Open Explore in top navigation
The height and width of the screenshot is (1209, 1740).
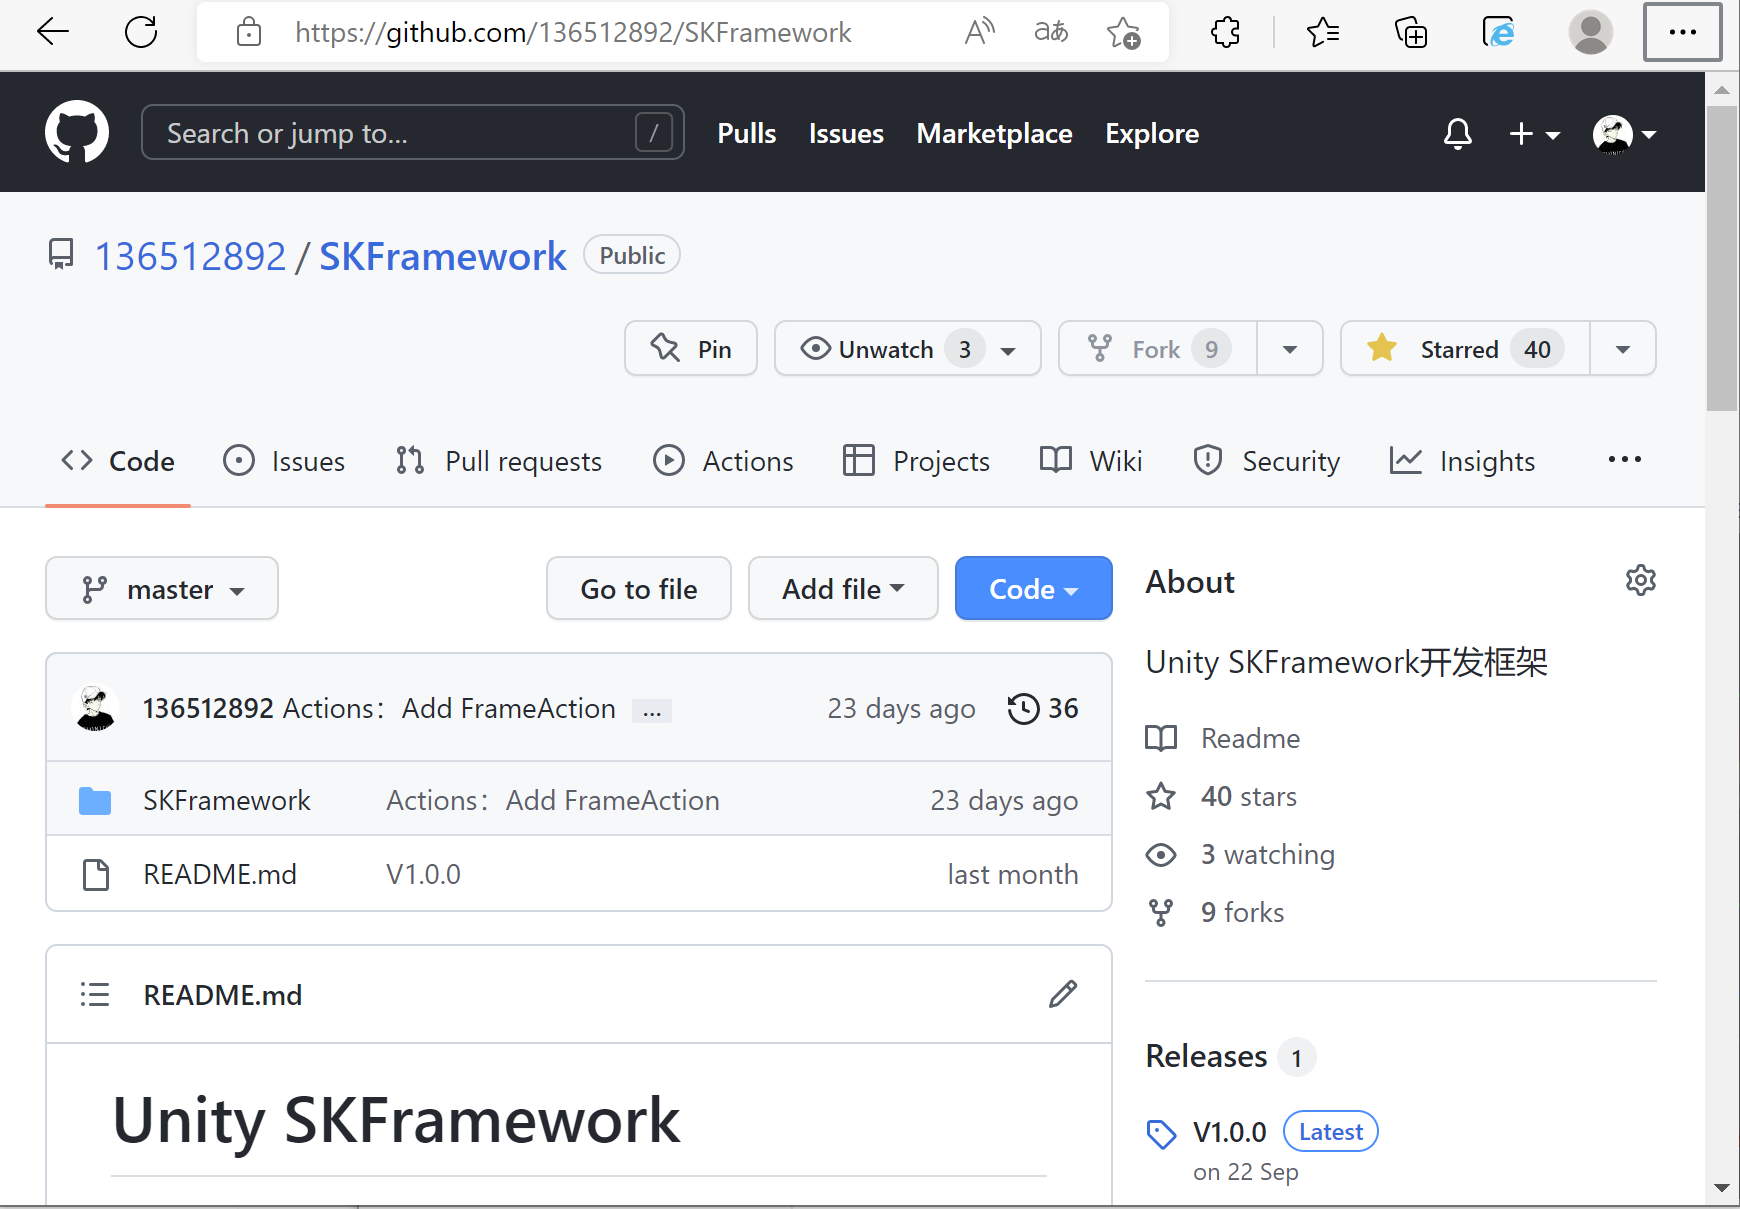point(1152,133)
